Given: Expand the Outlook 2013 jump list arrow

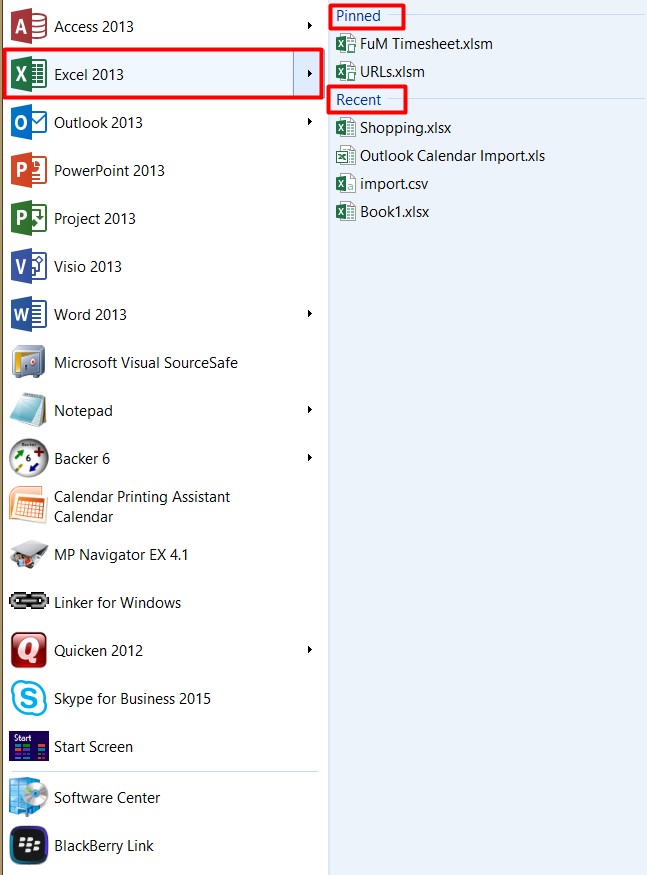Looking at the screenshot, I should point(309,122).
